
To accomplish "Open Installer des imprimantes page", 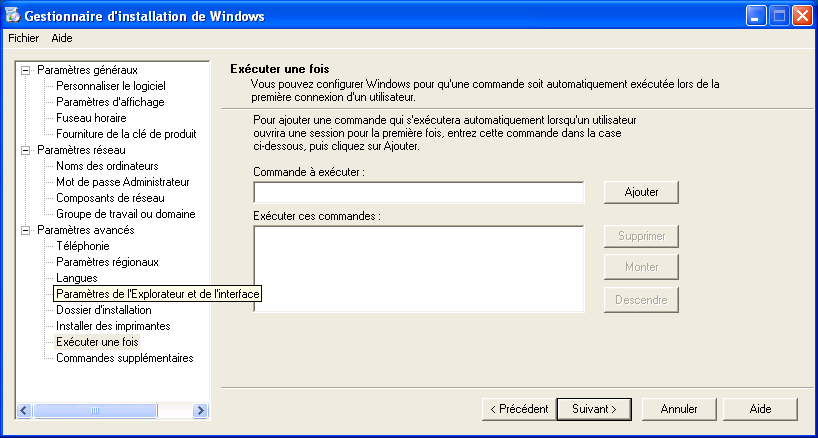I will (x=113, y=326).
